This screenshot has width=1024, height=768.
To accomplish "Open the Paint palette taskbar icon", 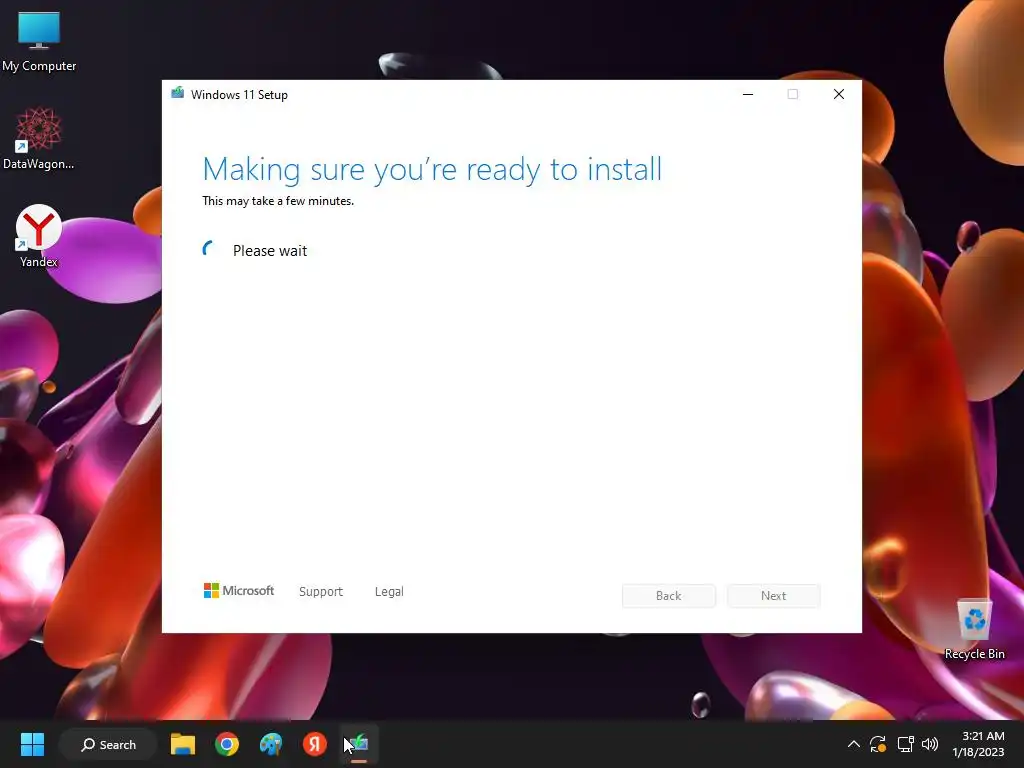I will pos(271,744).
